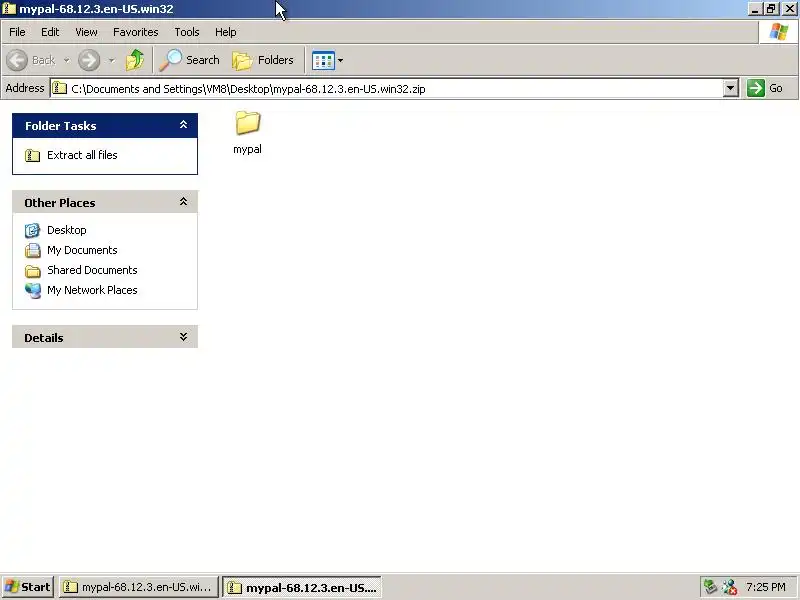
Task: Expand the Details panel
Action: 183,337
